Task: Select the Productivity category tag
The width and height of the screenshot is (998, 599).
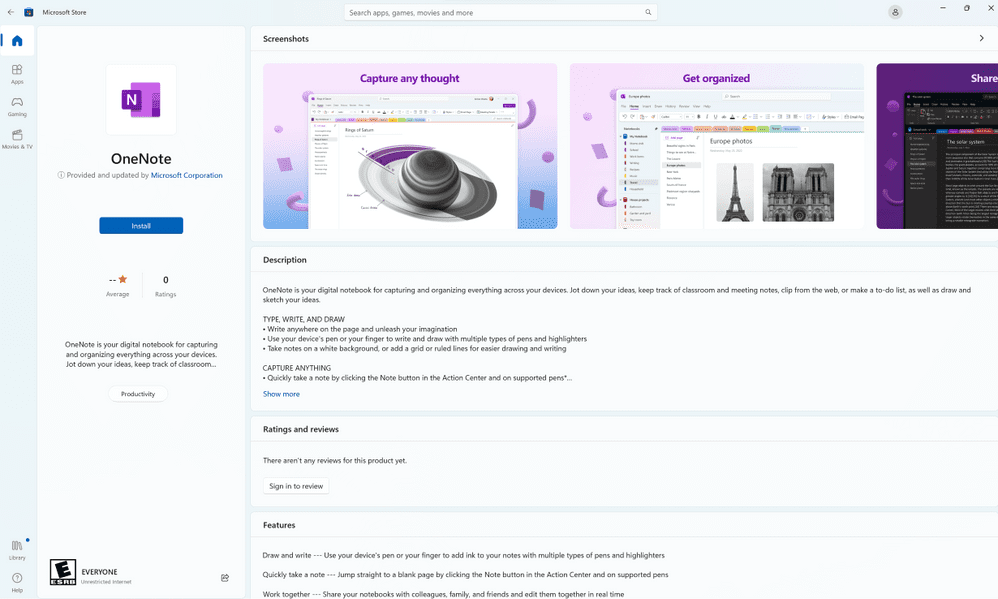Action: [x=138, y=393]
